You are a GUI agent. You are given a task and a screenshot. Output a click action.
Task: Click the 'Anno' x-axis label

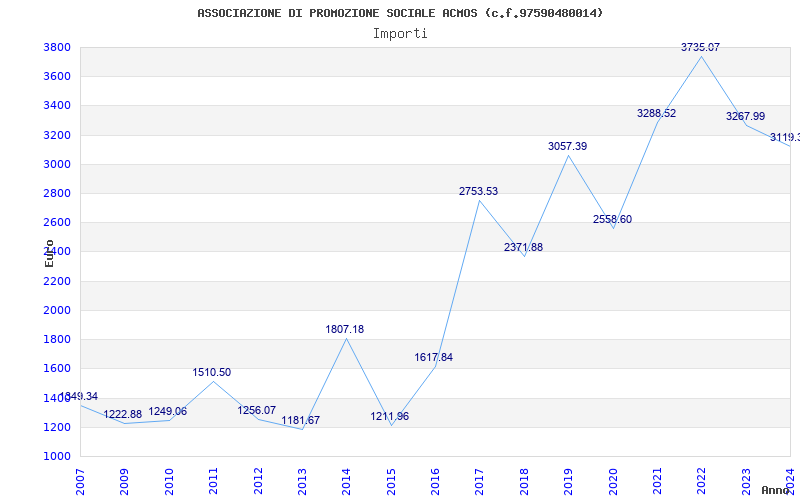[x=775, y=491]
